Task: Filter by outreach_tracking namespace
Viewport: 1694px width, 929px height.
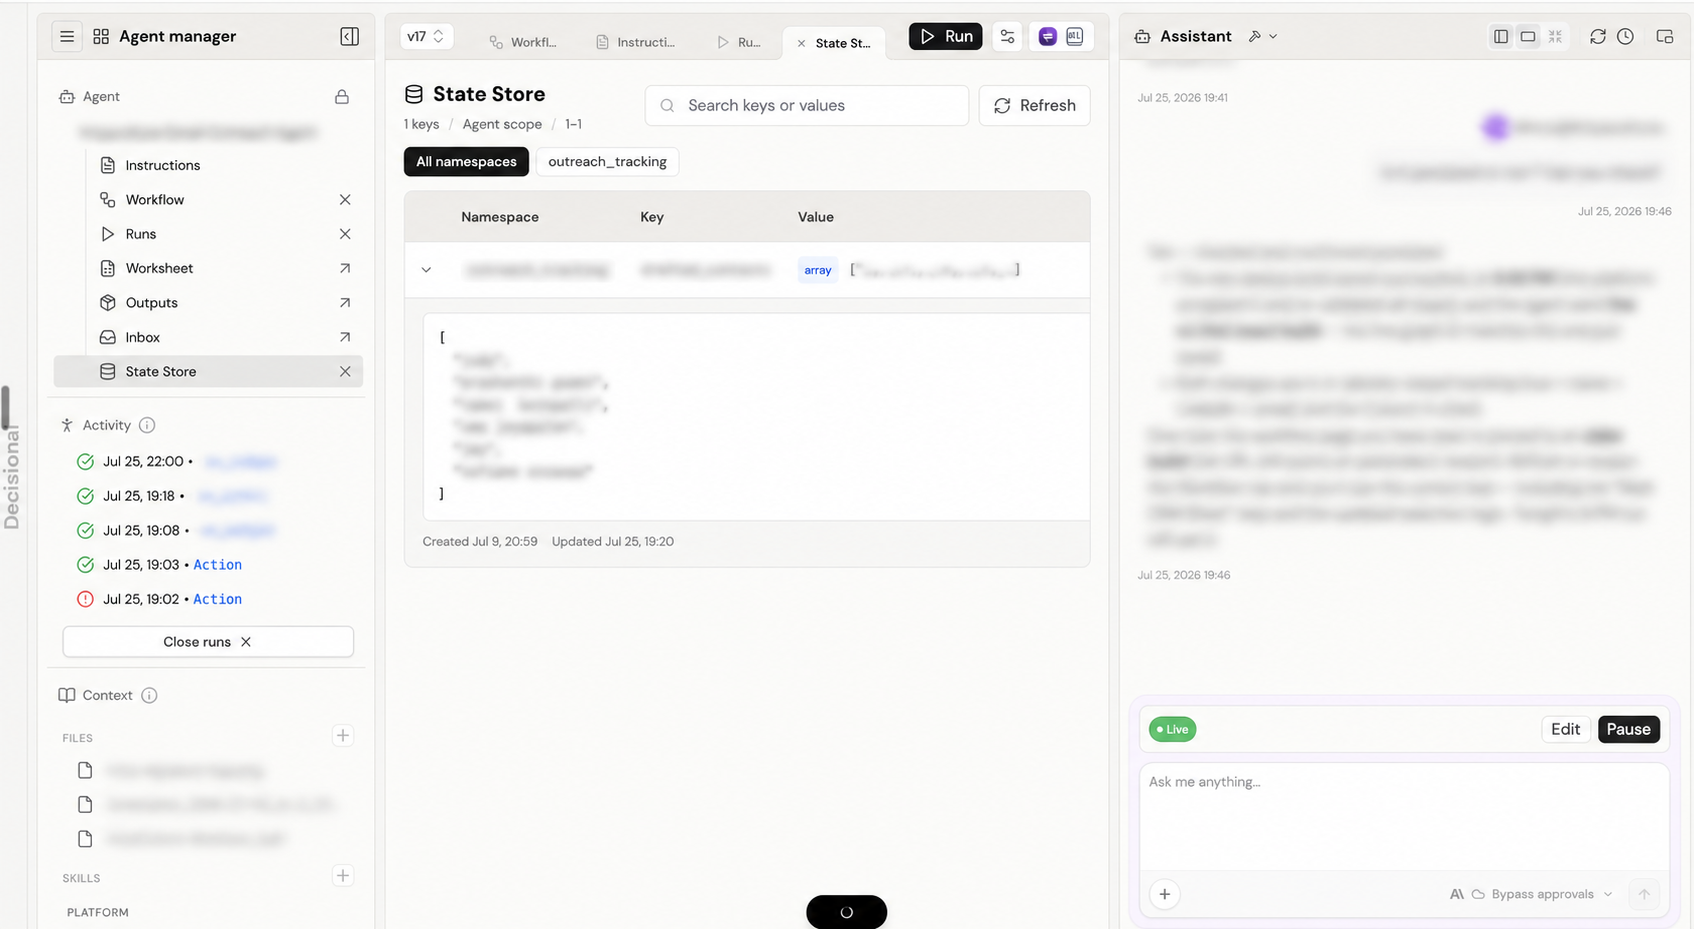Action: point(607,162)
